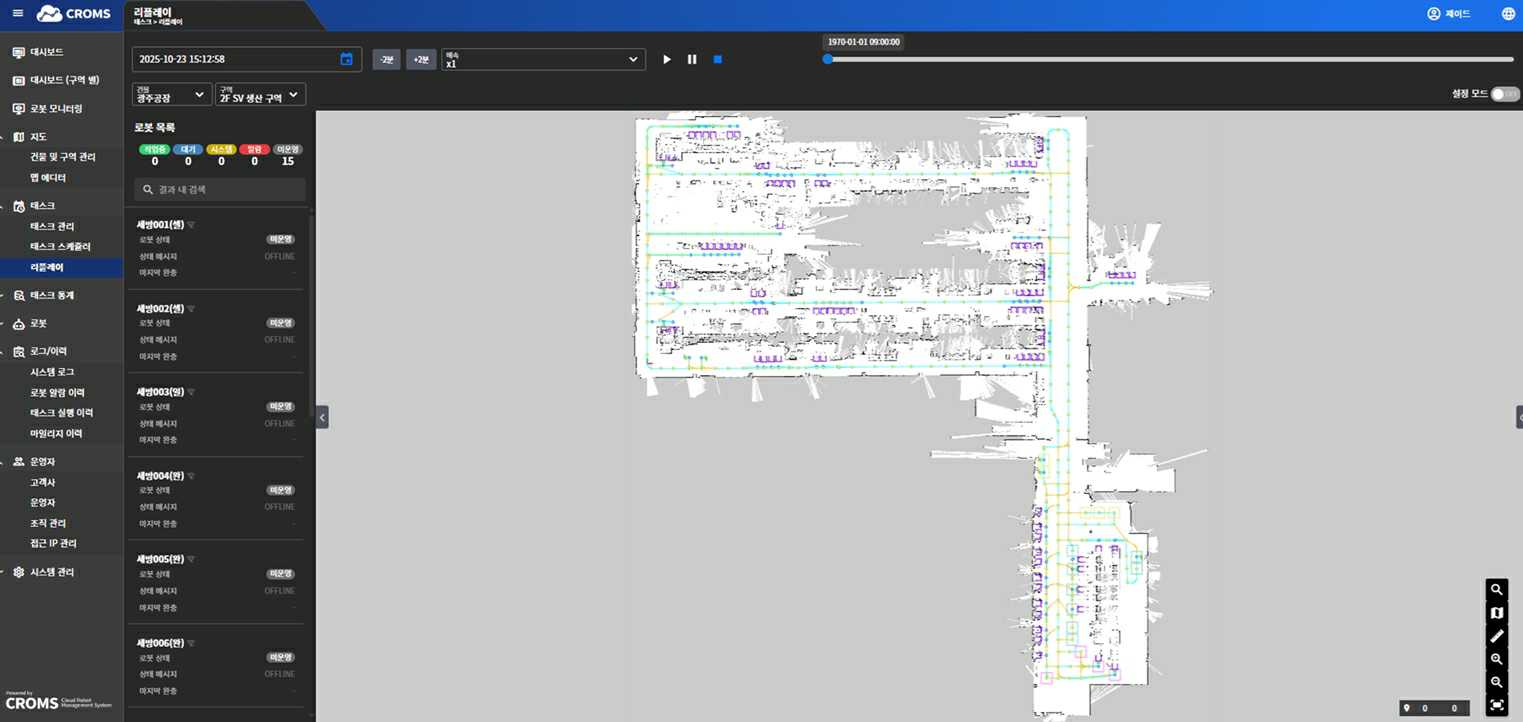Click the 로봇 모니터링 sidebar icon
The width and height of the screenshot is (1523, 722).
[x=18, y=108]
